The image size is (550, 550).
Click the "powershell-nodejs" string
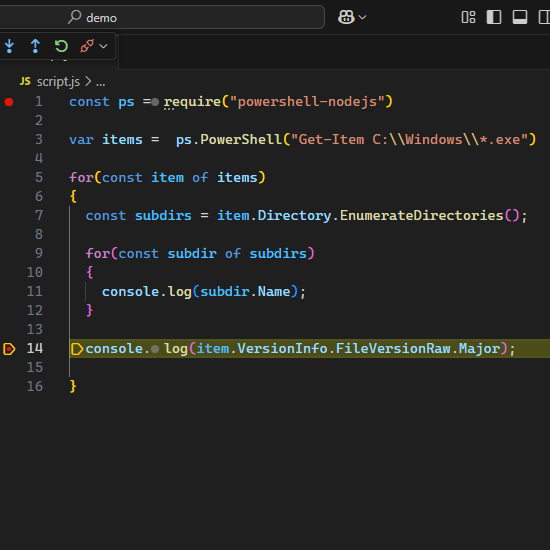[x=307, y=102]
